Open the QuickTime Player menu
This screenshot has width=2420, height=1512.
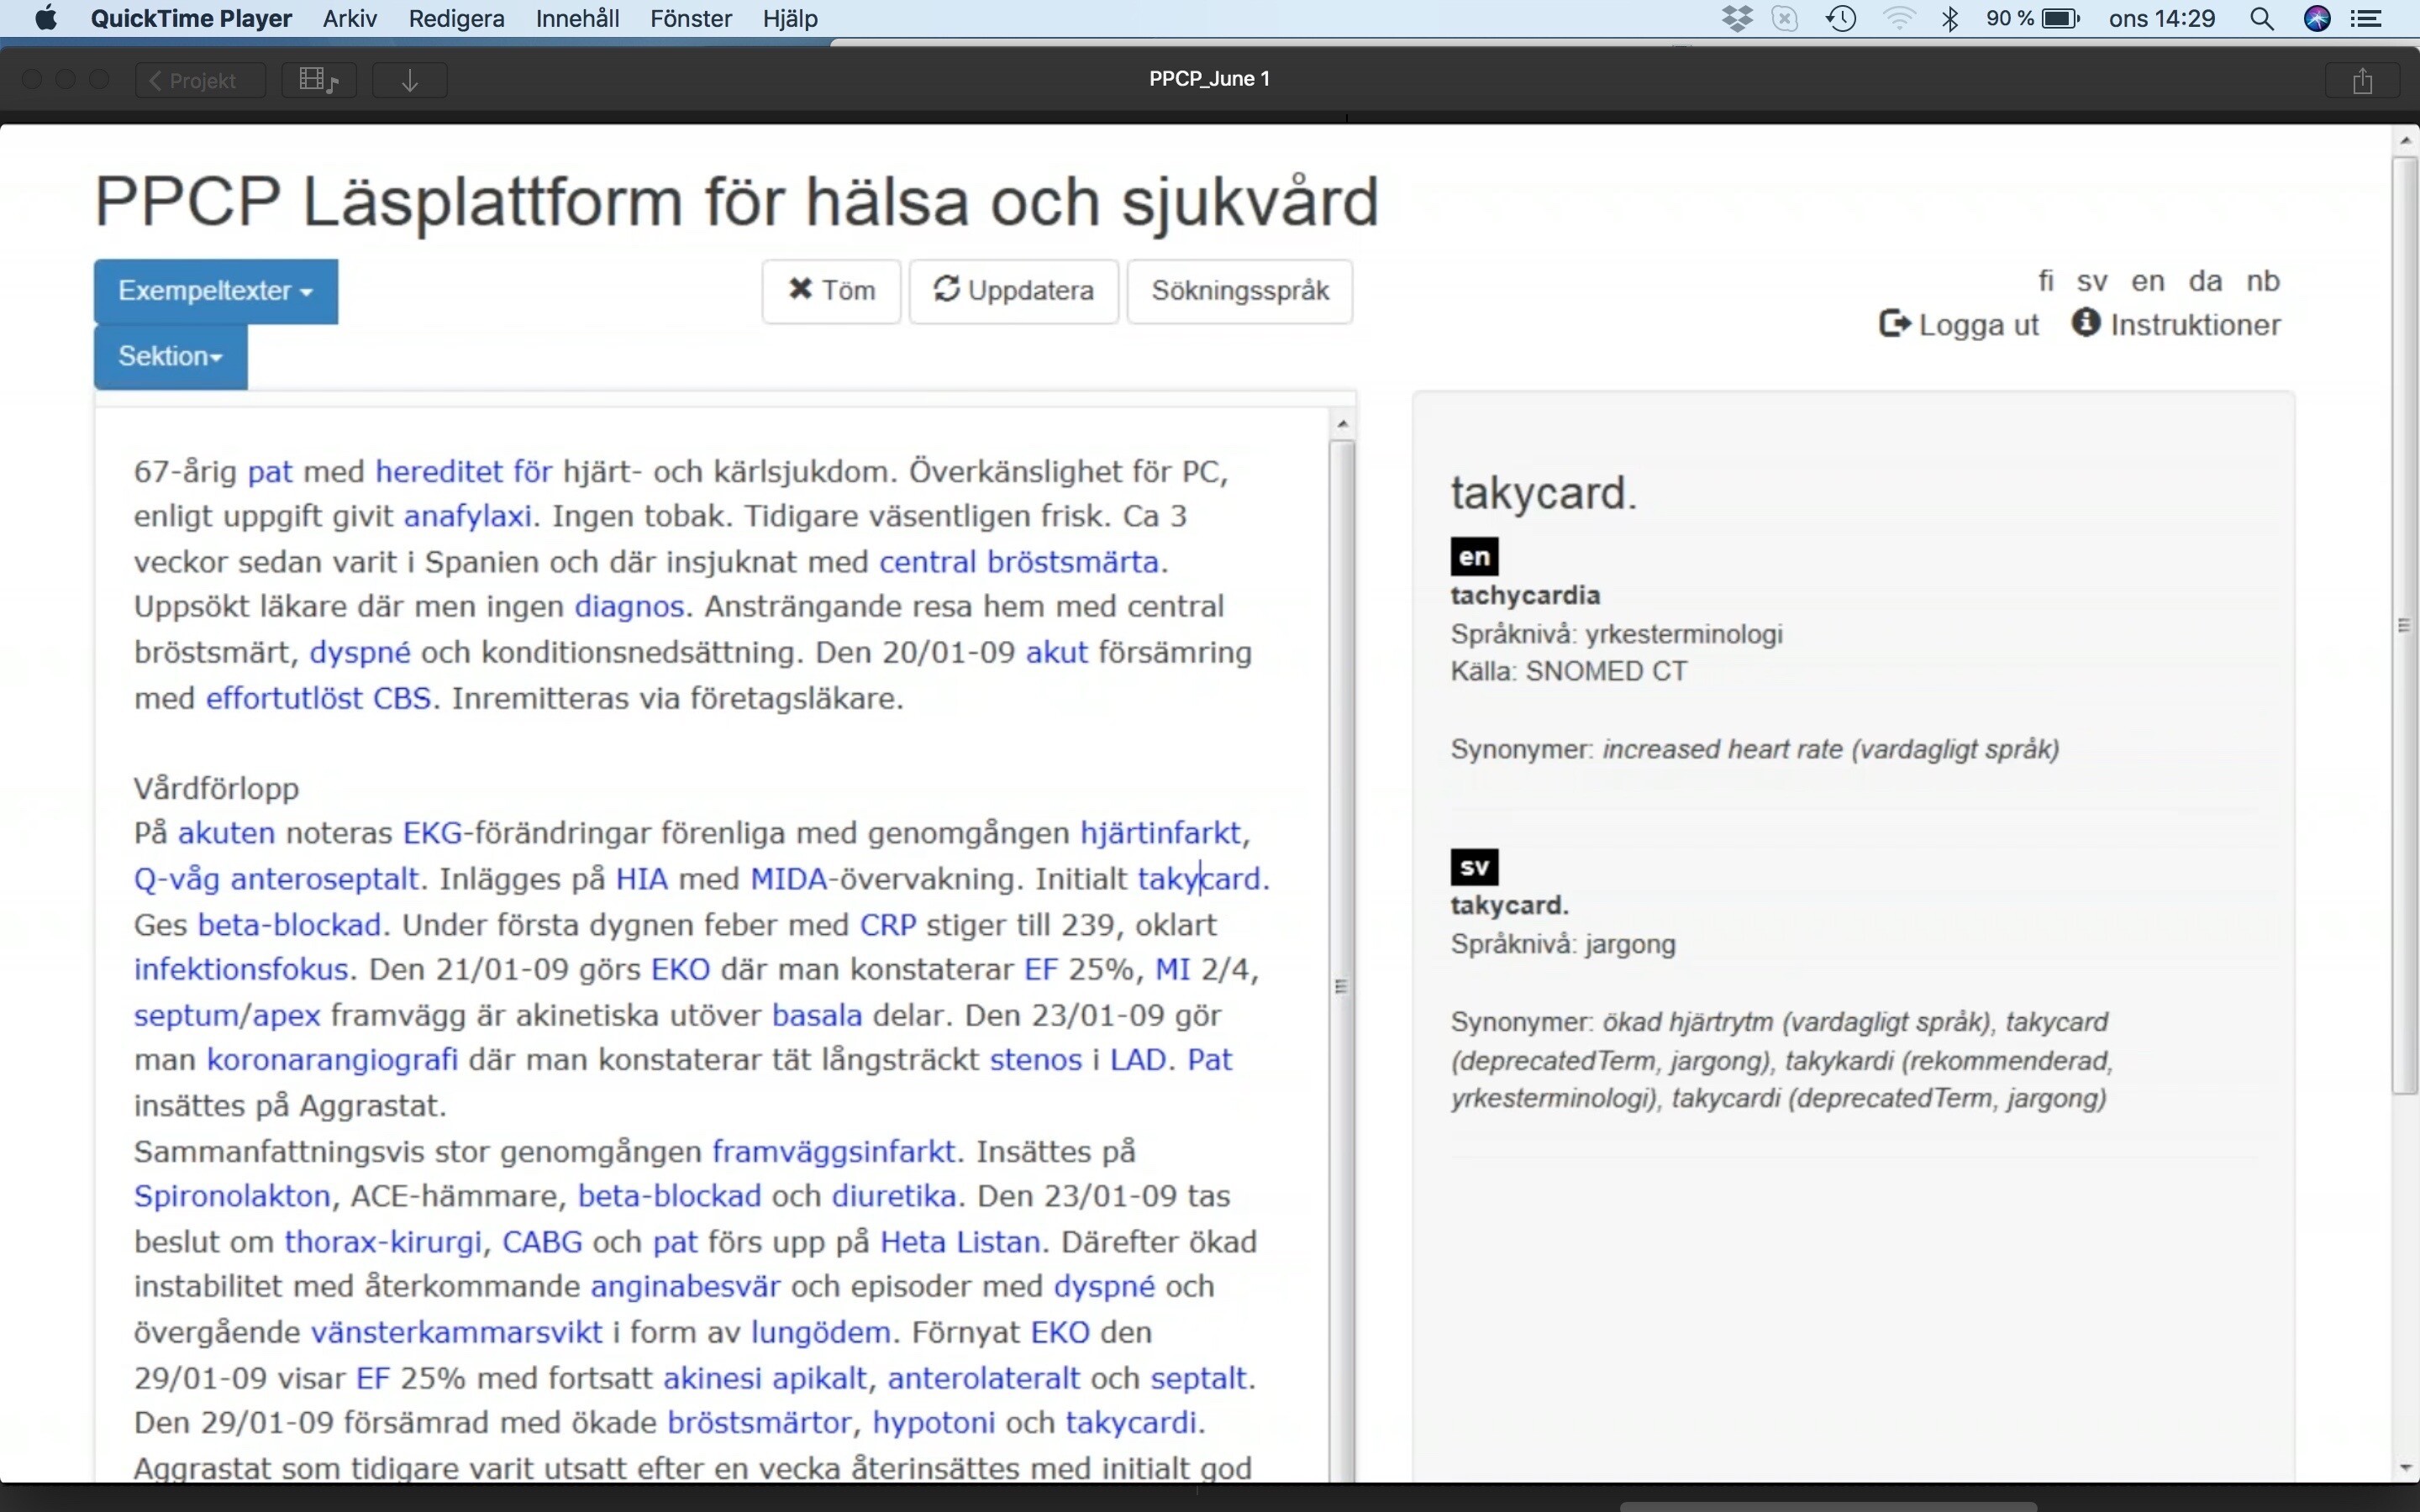191,18
